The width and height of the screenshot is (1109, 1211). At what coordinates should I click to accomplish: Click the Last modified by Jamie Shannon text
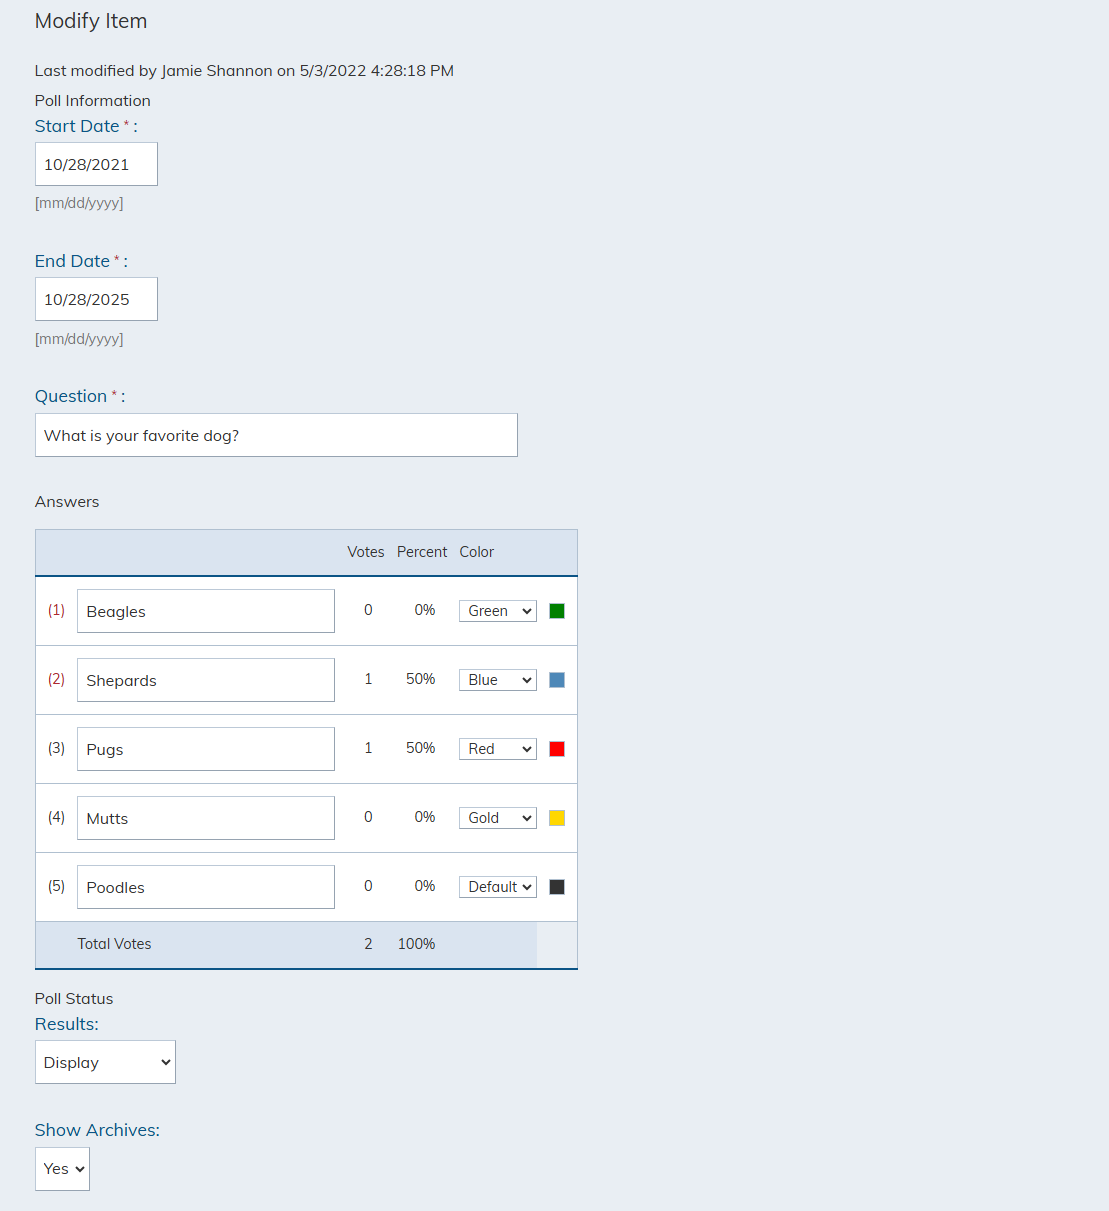click(x=244, y=71)
